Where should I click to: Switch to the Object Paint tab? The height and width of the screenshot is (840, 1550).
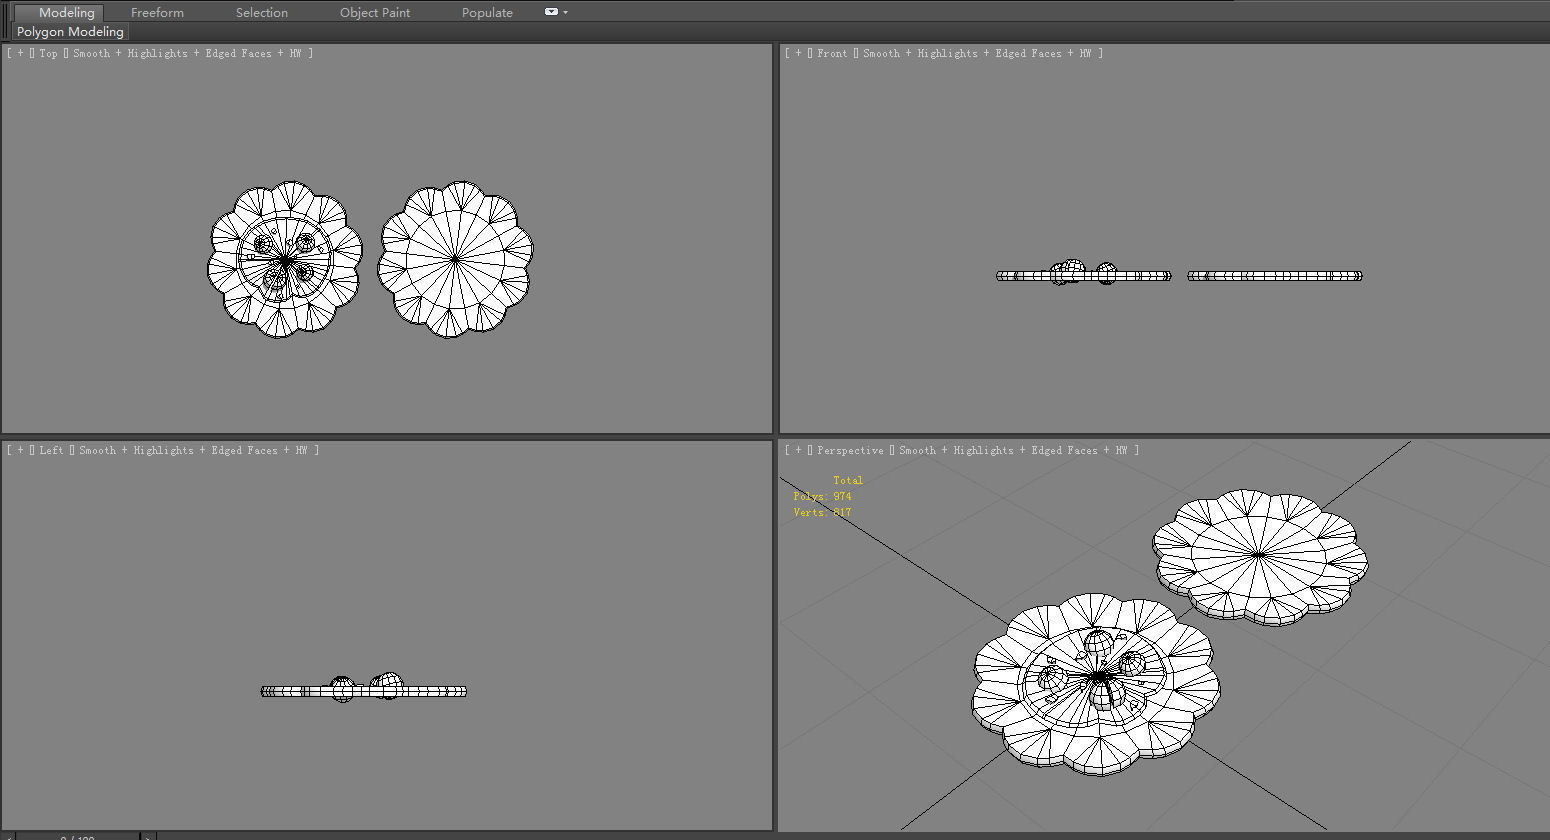coord(375,13)
